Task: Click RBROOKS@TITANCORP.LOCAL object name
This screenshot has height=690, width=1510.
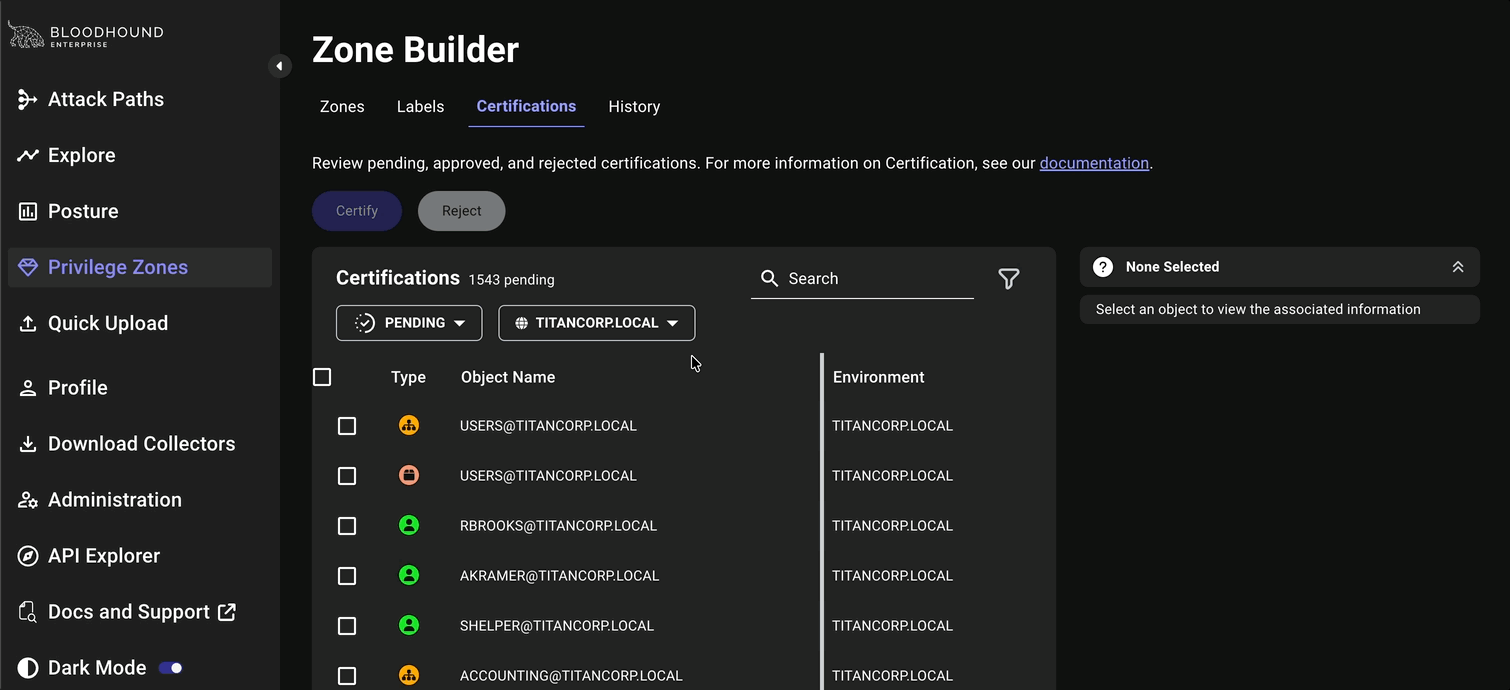Action: click(x=558, y=526)
